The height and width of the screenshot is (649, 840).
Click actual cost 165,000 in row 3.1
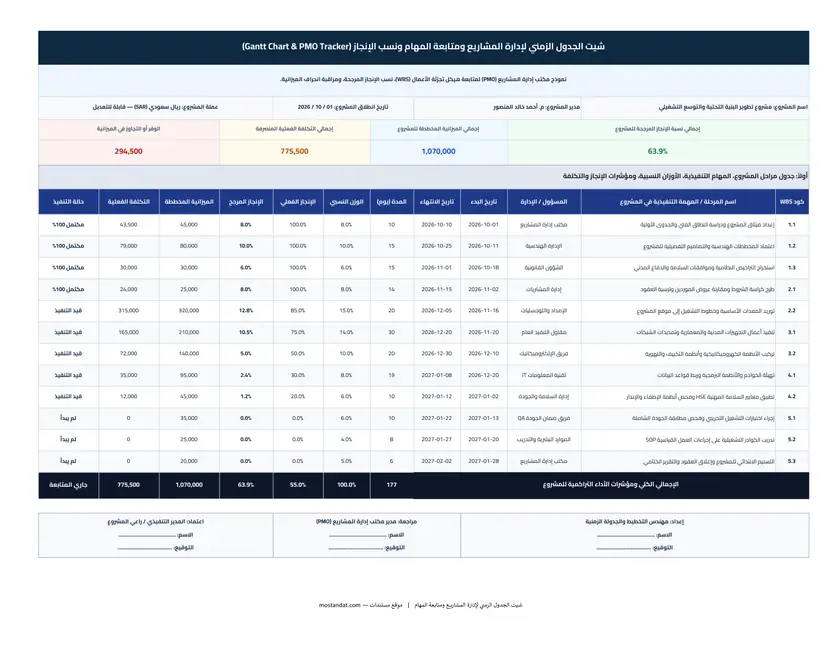tap(129, 332)
